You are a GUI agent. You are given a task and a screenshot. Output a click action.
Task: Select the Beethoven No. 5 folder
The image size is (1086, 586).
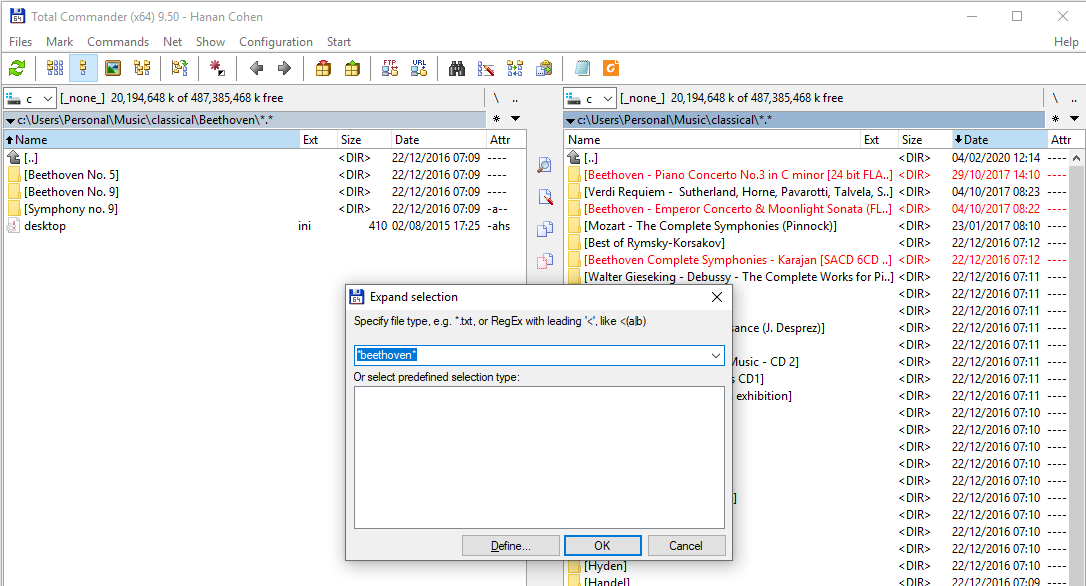click(x=71, y=175)
